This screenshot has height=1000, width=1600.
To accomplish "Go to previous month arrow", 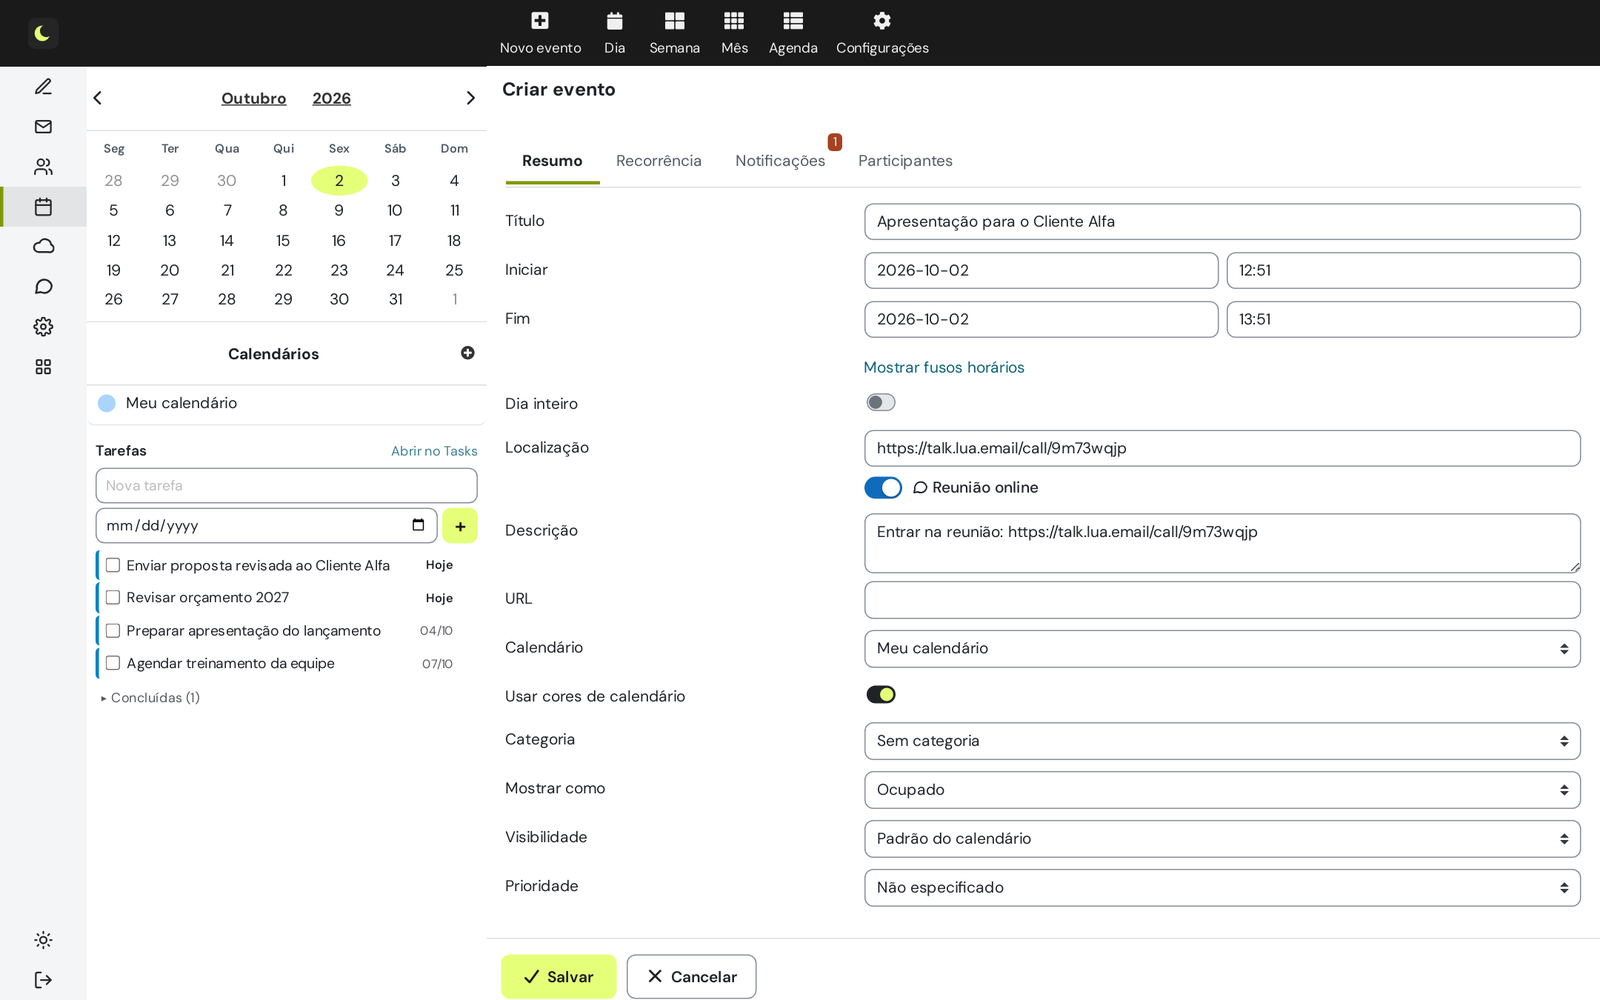I will [98, 98].
